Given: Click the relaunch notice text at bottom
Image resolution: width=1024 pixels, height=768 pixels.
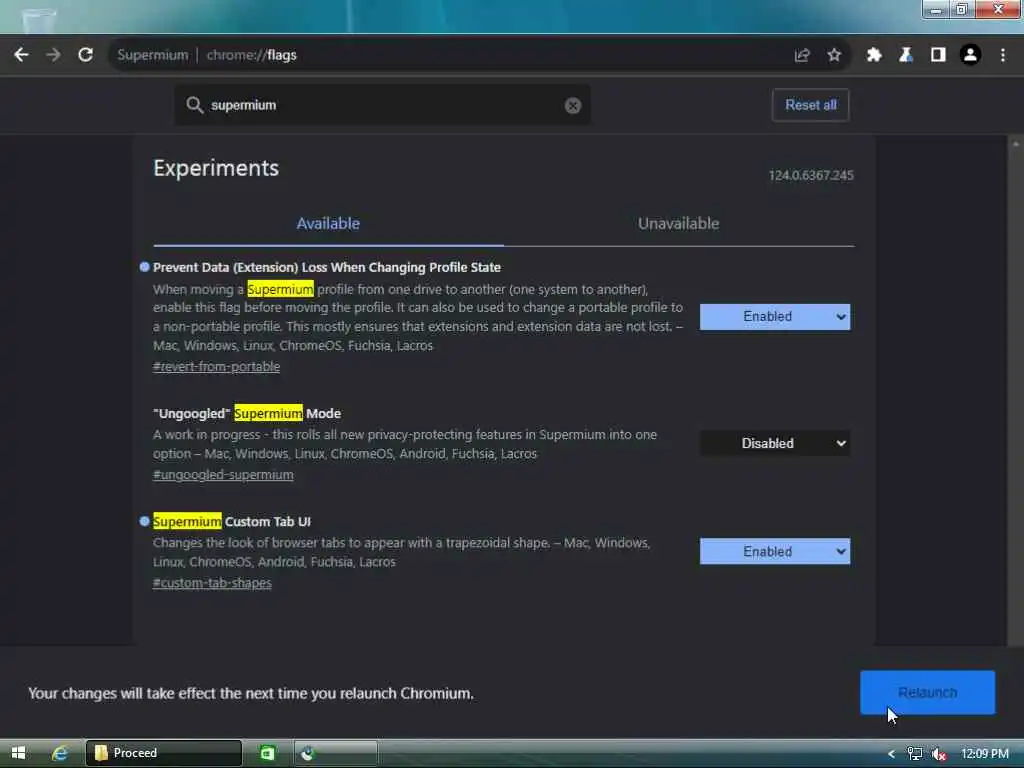Looking at the screenshot, I should click(x=251, y=694).
